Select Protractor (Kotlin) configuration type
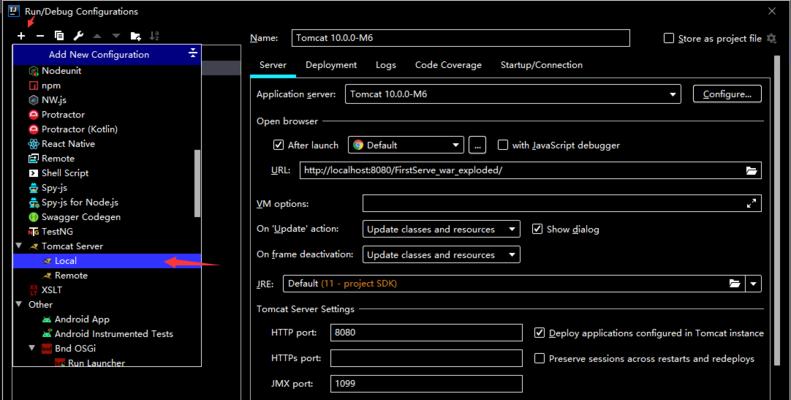 coord(107,129)
